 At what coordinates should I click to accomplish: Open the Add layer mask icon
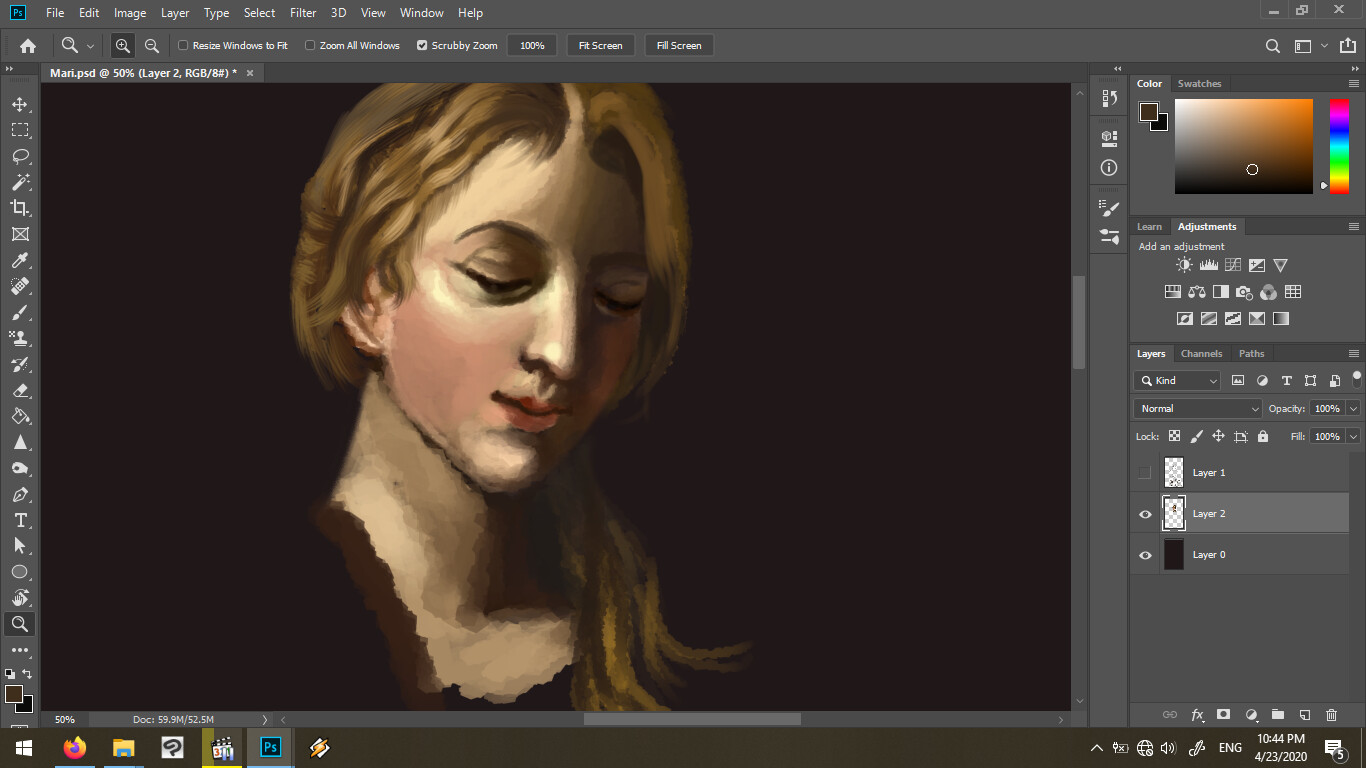point(1224,715)
